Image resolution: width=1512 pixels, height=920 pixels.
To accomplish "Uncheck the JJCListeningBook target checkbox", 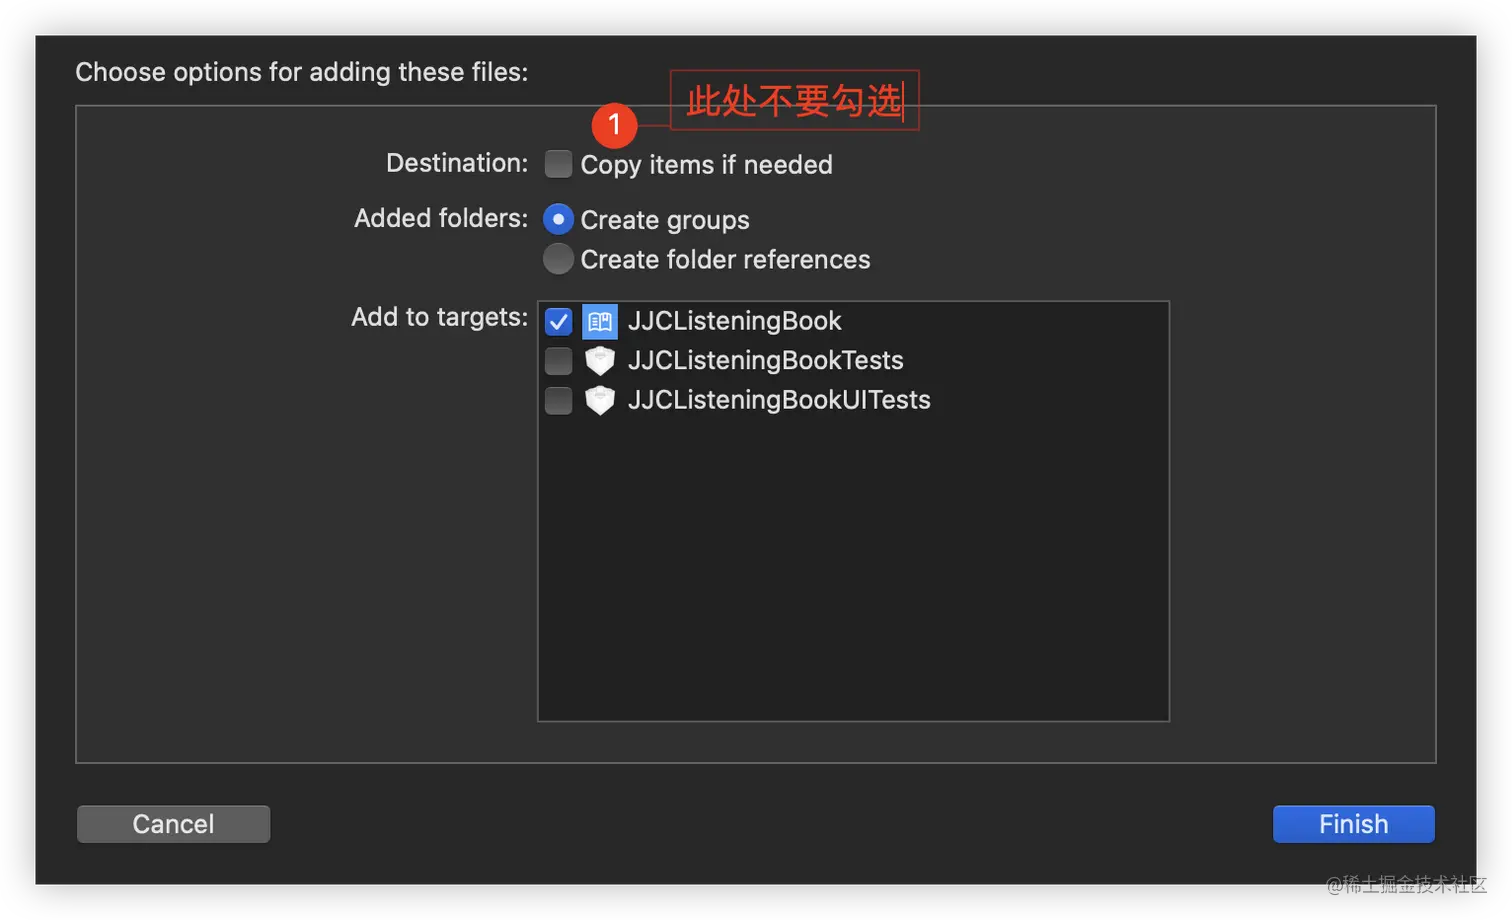I will pos(558,321).
